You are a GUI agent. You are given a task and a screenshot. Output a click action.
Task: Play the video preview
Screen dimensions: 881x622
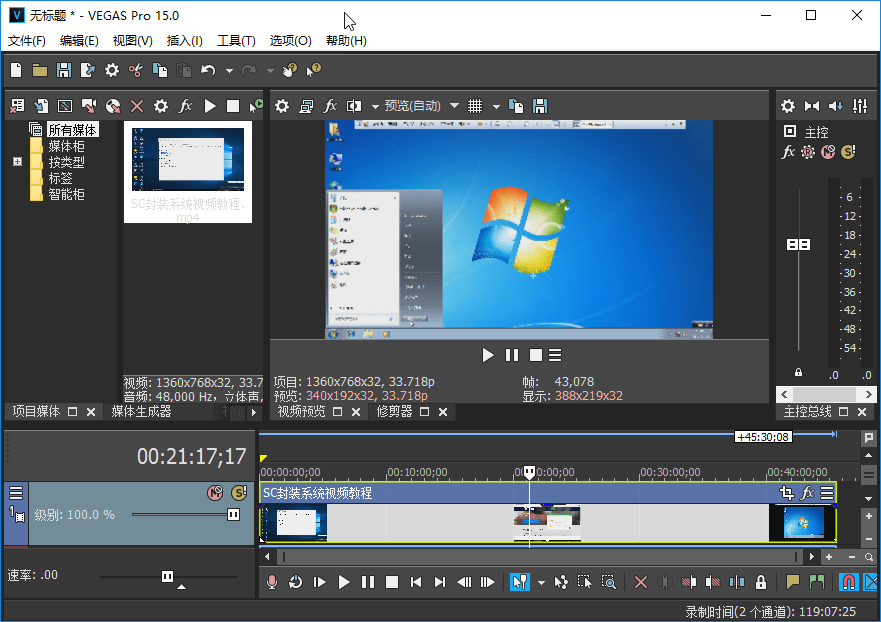pos(488,355)
